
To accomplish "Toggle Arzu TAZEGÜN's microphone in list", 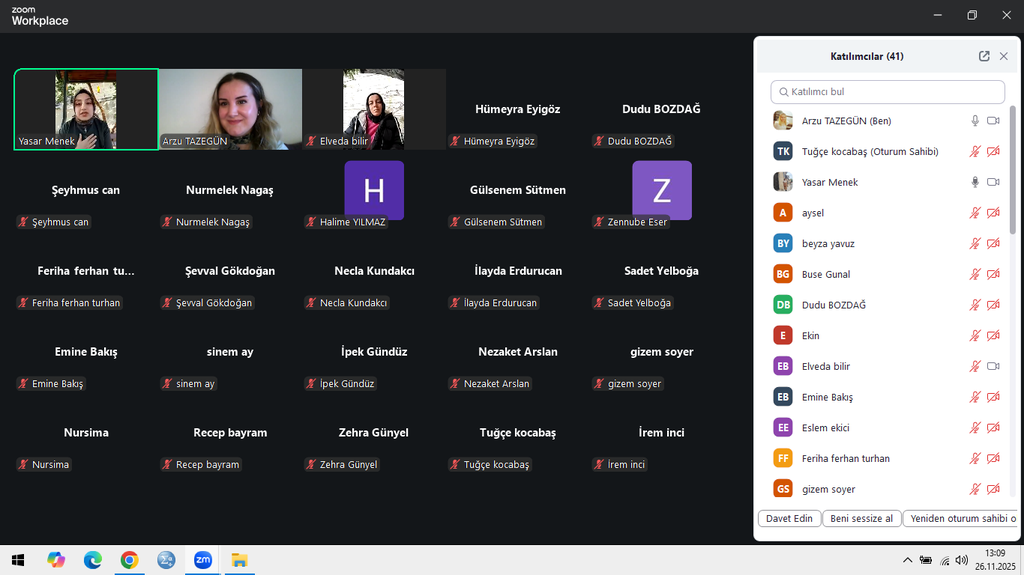I will coord(975,121).
